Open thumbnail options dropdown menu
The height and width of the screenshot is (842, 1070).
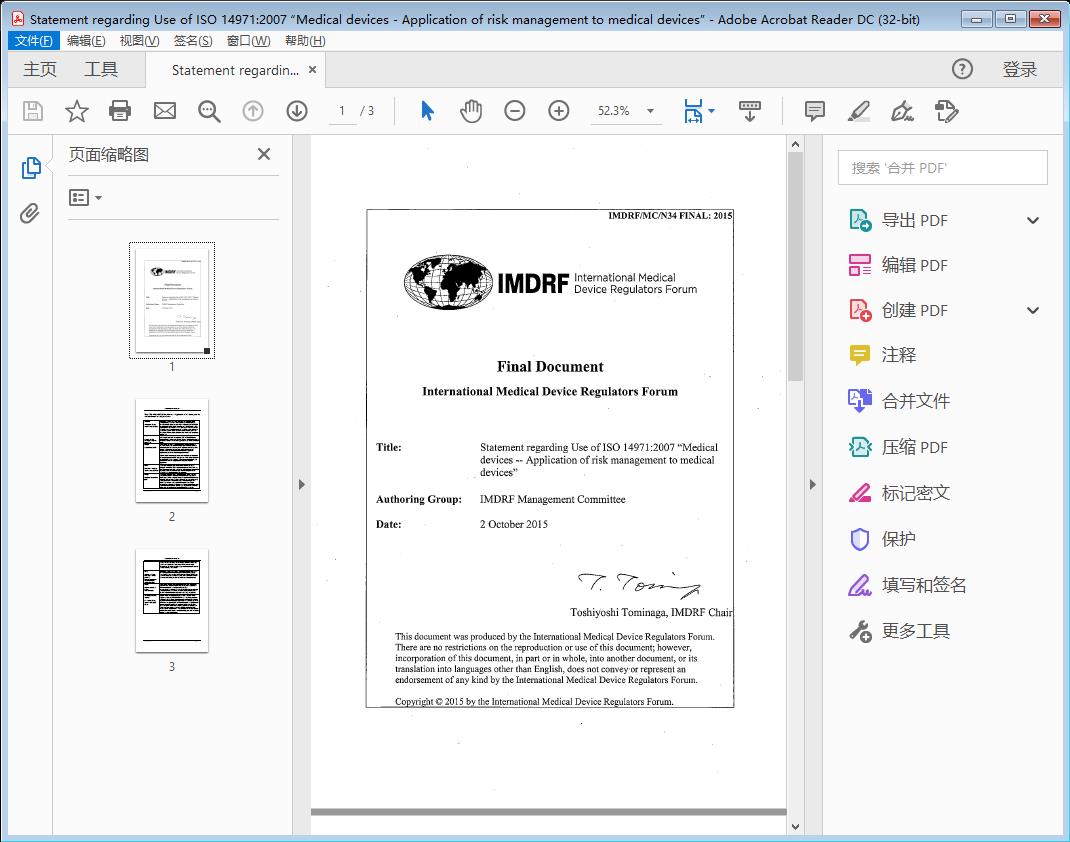pos(85,198)
